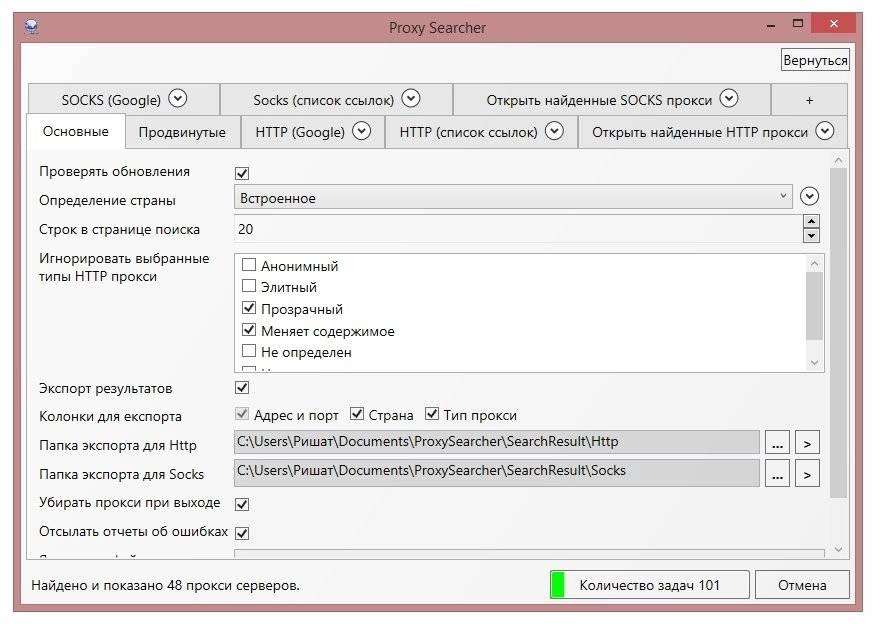This screenshot has height=631, width=880.
Task: Click the Количество задач 101 progress bar
Action: tap(649, 585)
